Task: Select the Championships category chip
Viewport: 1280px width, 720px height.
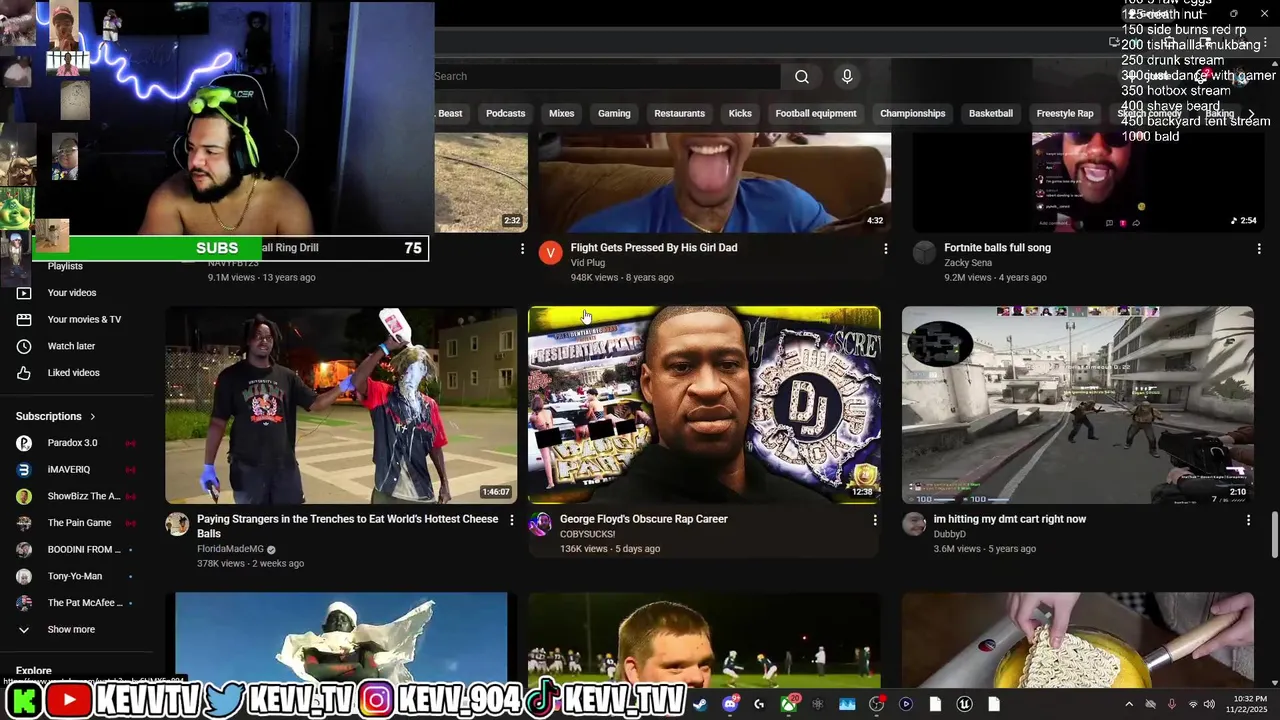Action: pyautogui.click(x=912, y=114)
